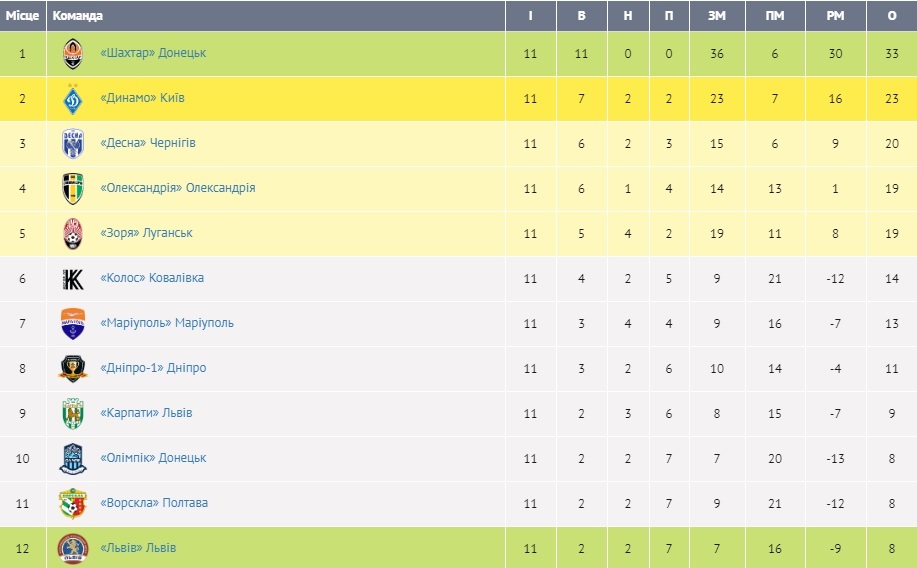This screenshot has height=568, width=917.
Task: Open the «Зоря» Луганськ team link
Action: point(146,233)
